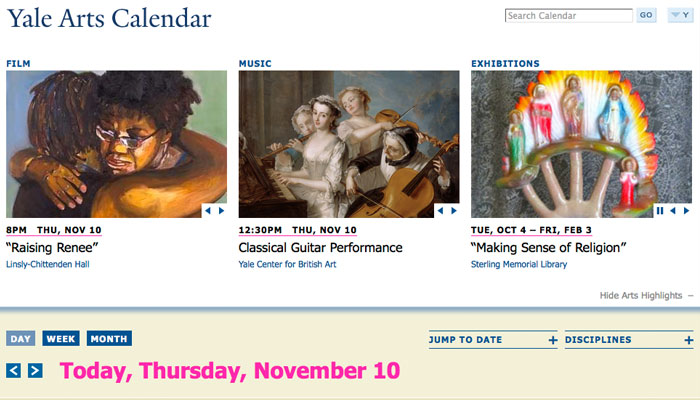Select the Day view tab
Screen dimensions: 700x400
[21, 338]
